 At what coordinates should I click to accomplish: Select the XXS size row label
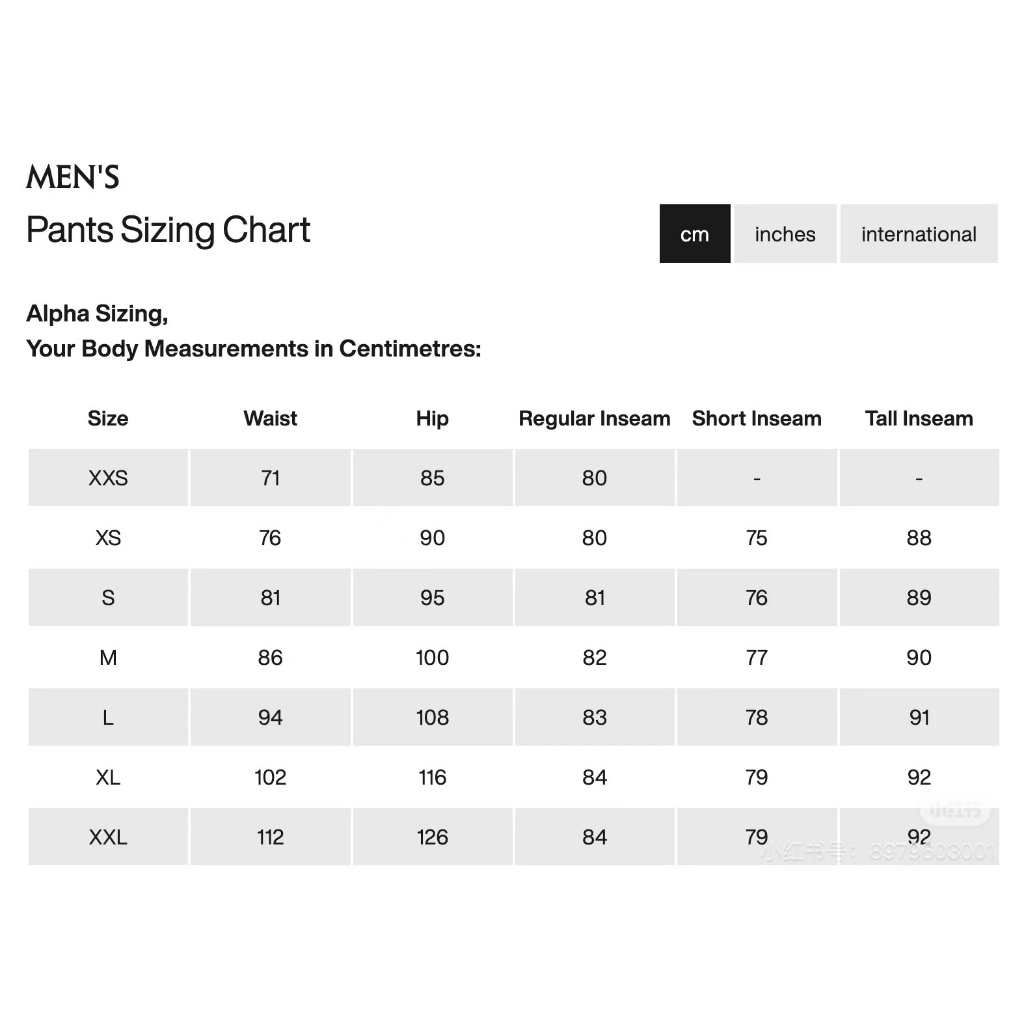click(108, 478)
